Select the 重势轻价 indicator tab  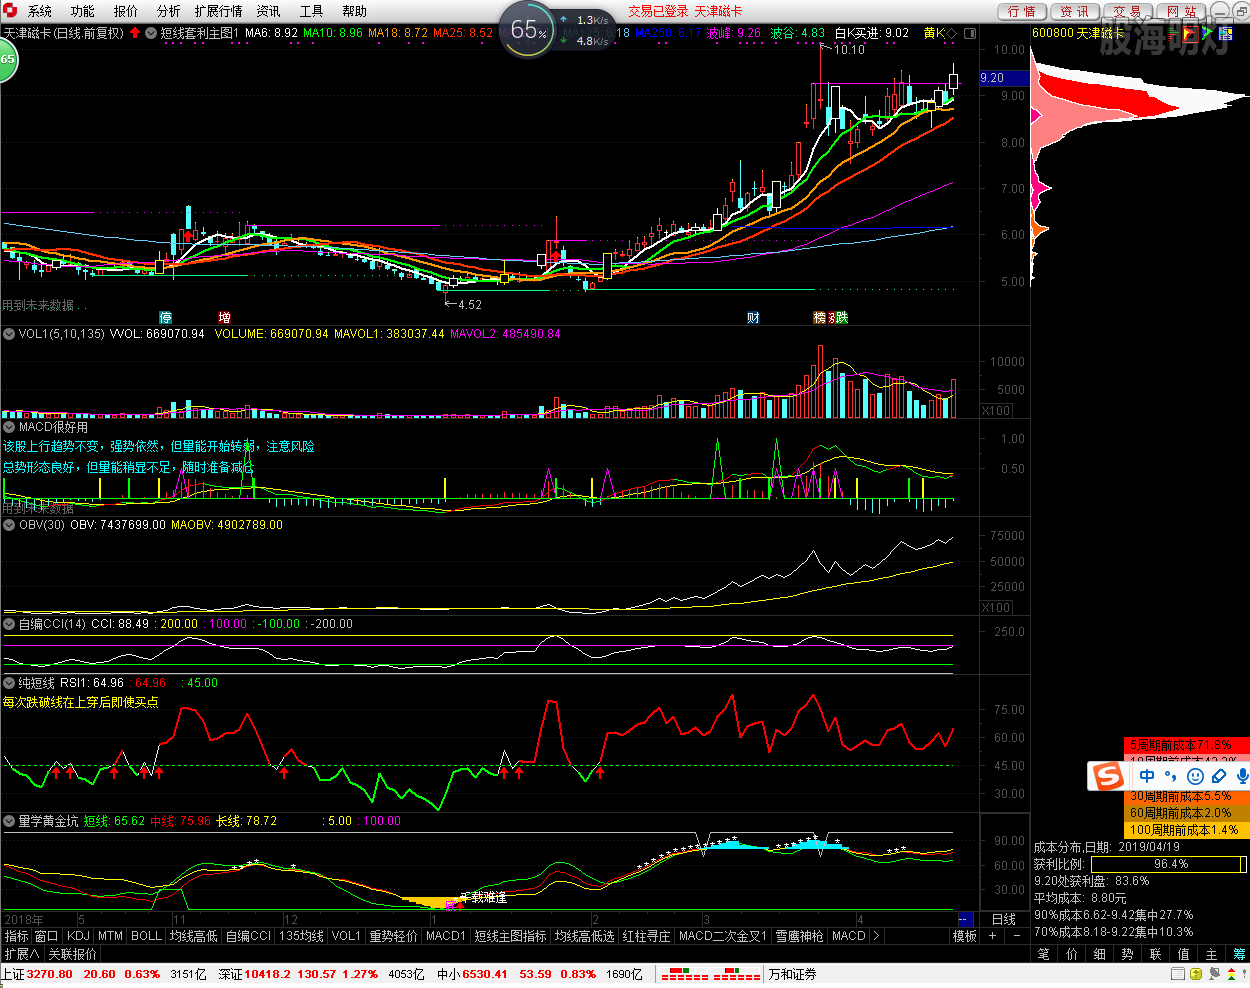(x=394, y=936)
